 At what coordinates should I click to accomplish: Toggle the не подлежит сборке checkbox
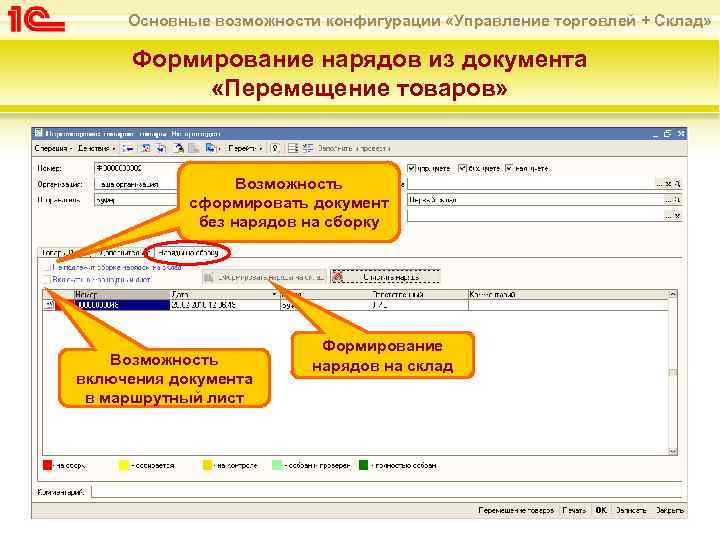46,267
